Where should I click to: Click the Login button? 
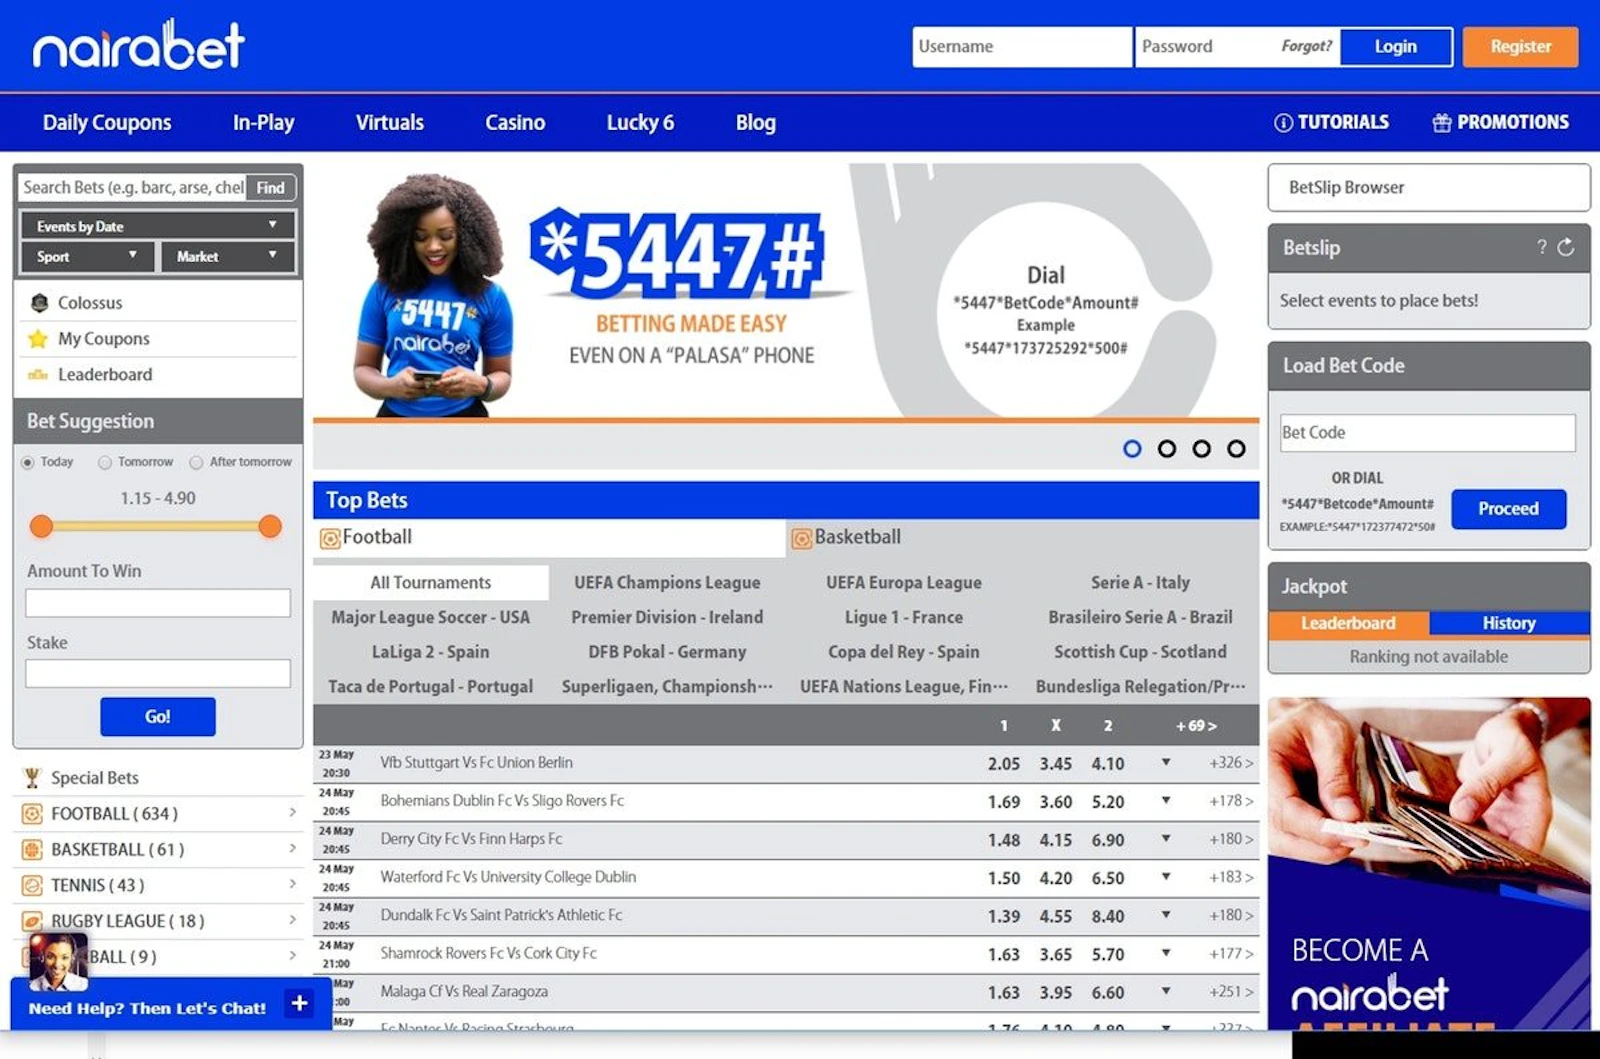pyautogui.click(x=1396, y=46)
